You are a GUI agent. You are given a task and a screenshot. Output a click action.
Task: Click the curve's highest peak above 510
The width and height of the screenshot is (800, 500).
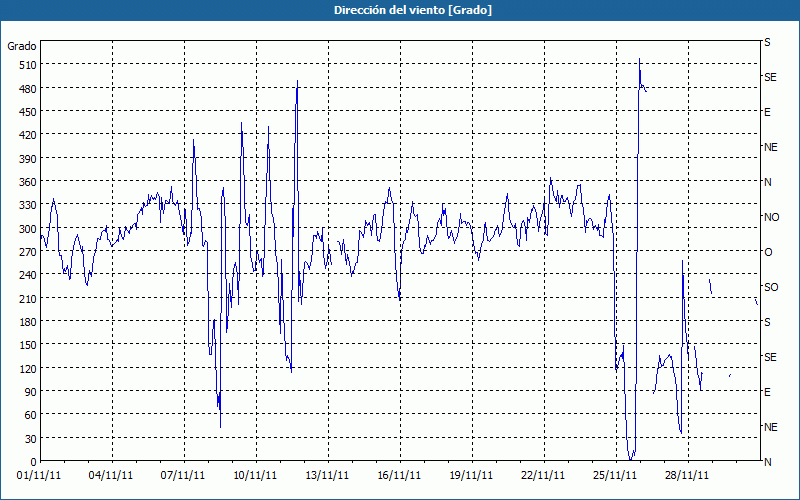click(639, 59)
